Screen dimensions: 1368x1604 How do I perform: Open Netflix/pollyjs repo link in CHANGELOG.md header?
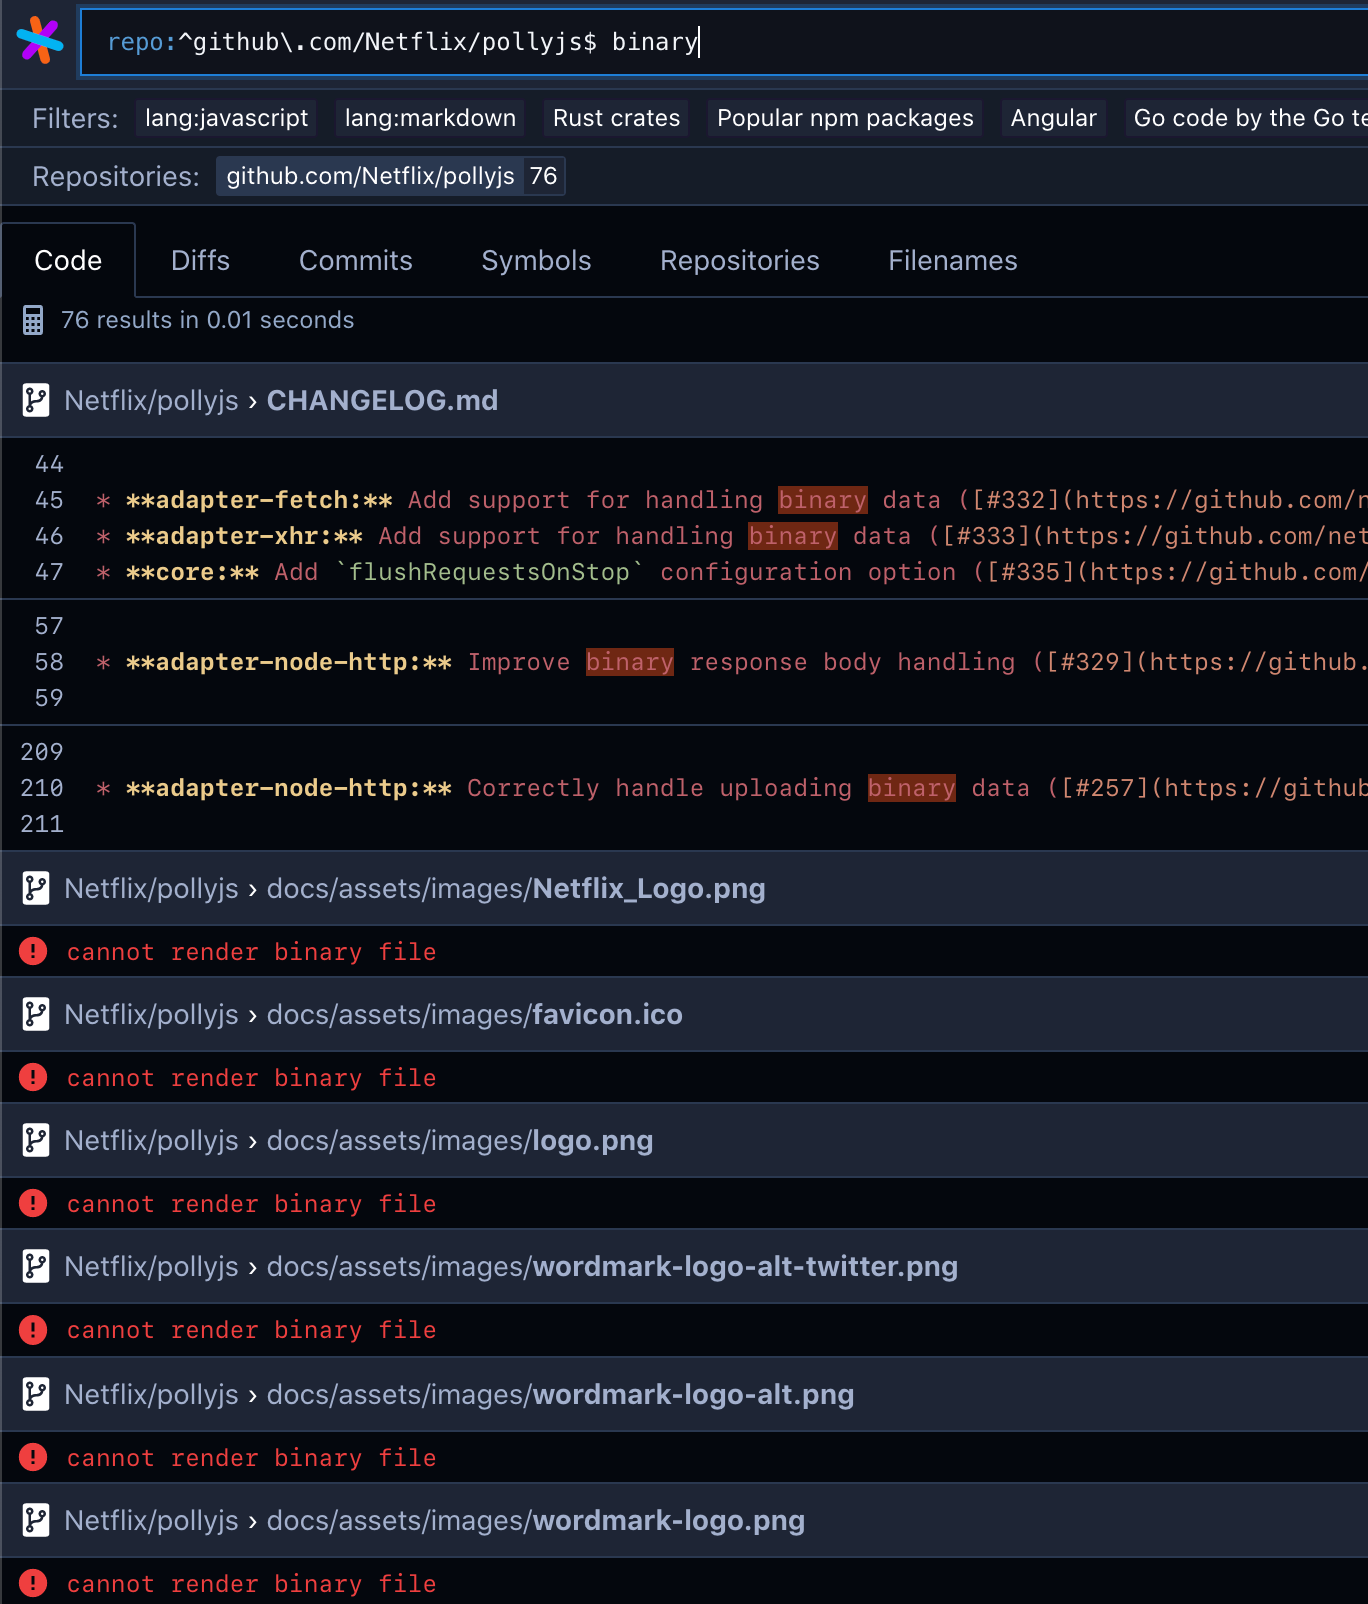[x=151, y=400]
